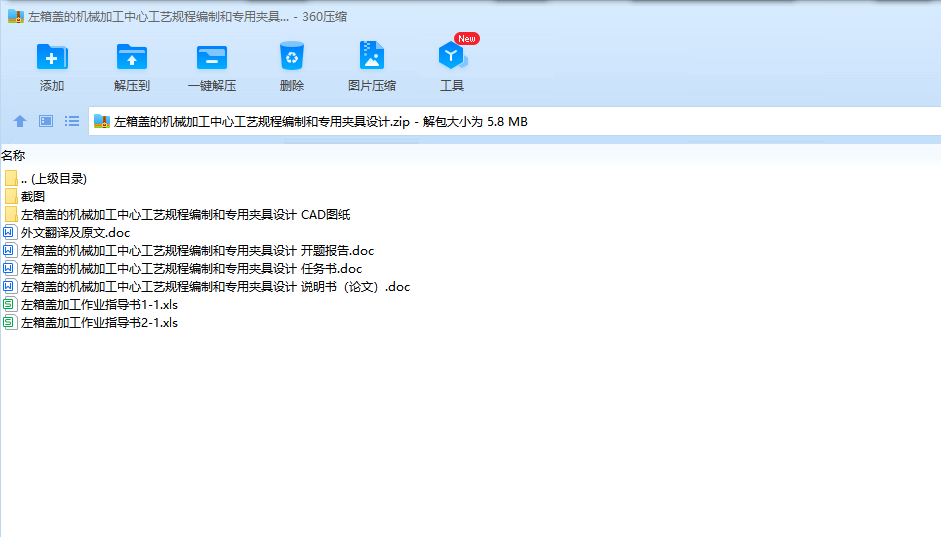Click the 作业指导书1-1.xls spreadsheet icon

pyautogui.click(x=9, y=304)
